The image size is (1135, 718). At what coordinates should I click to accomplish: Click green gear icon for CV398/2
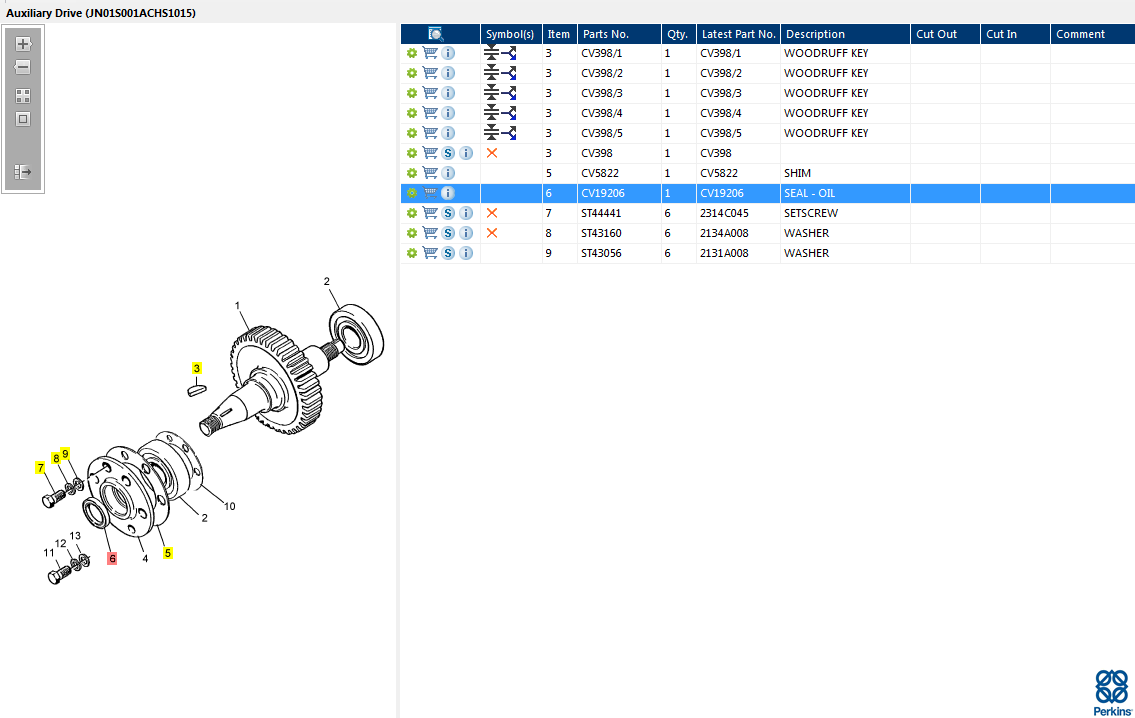tap(412, 73)
